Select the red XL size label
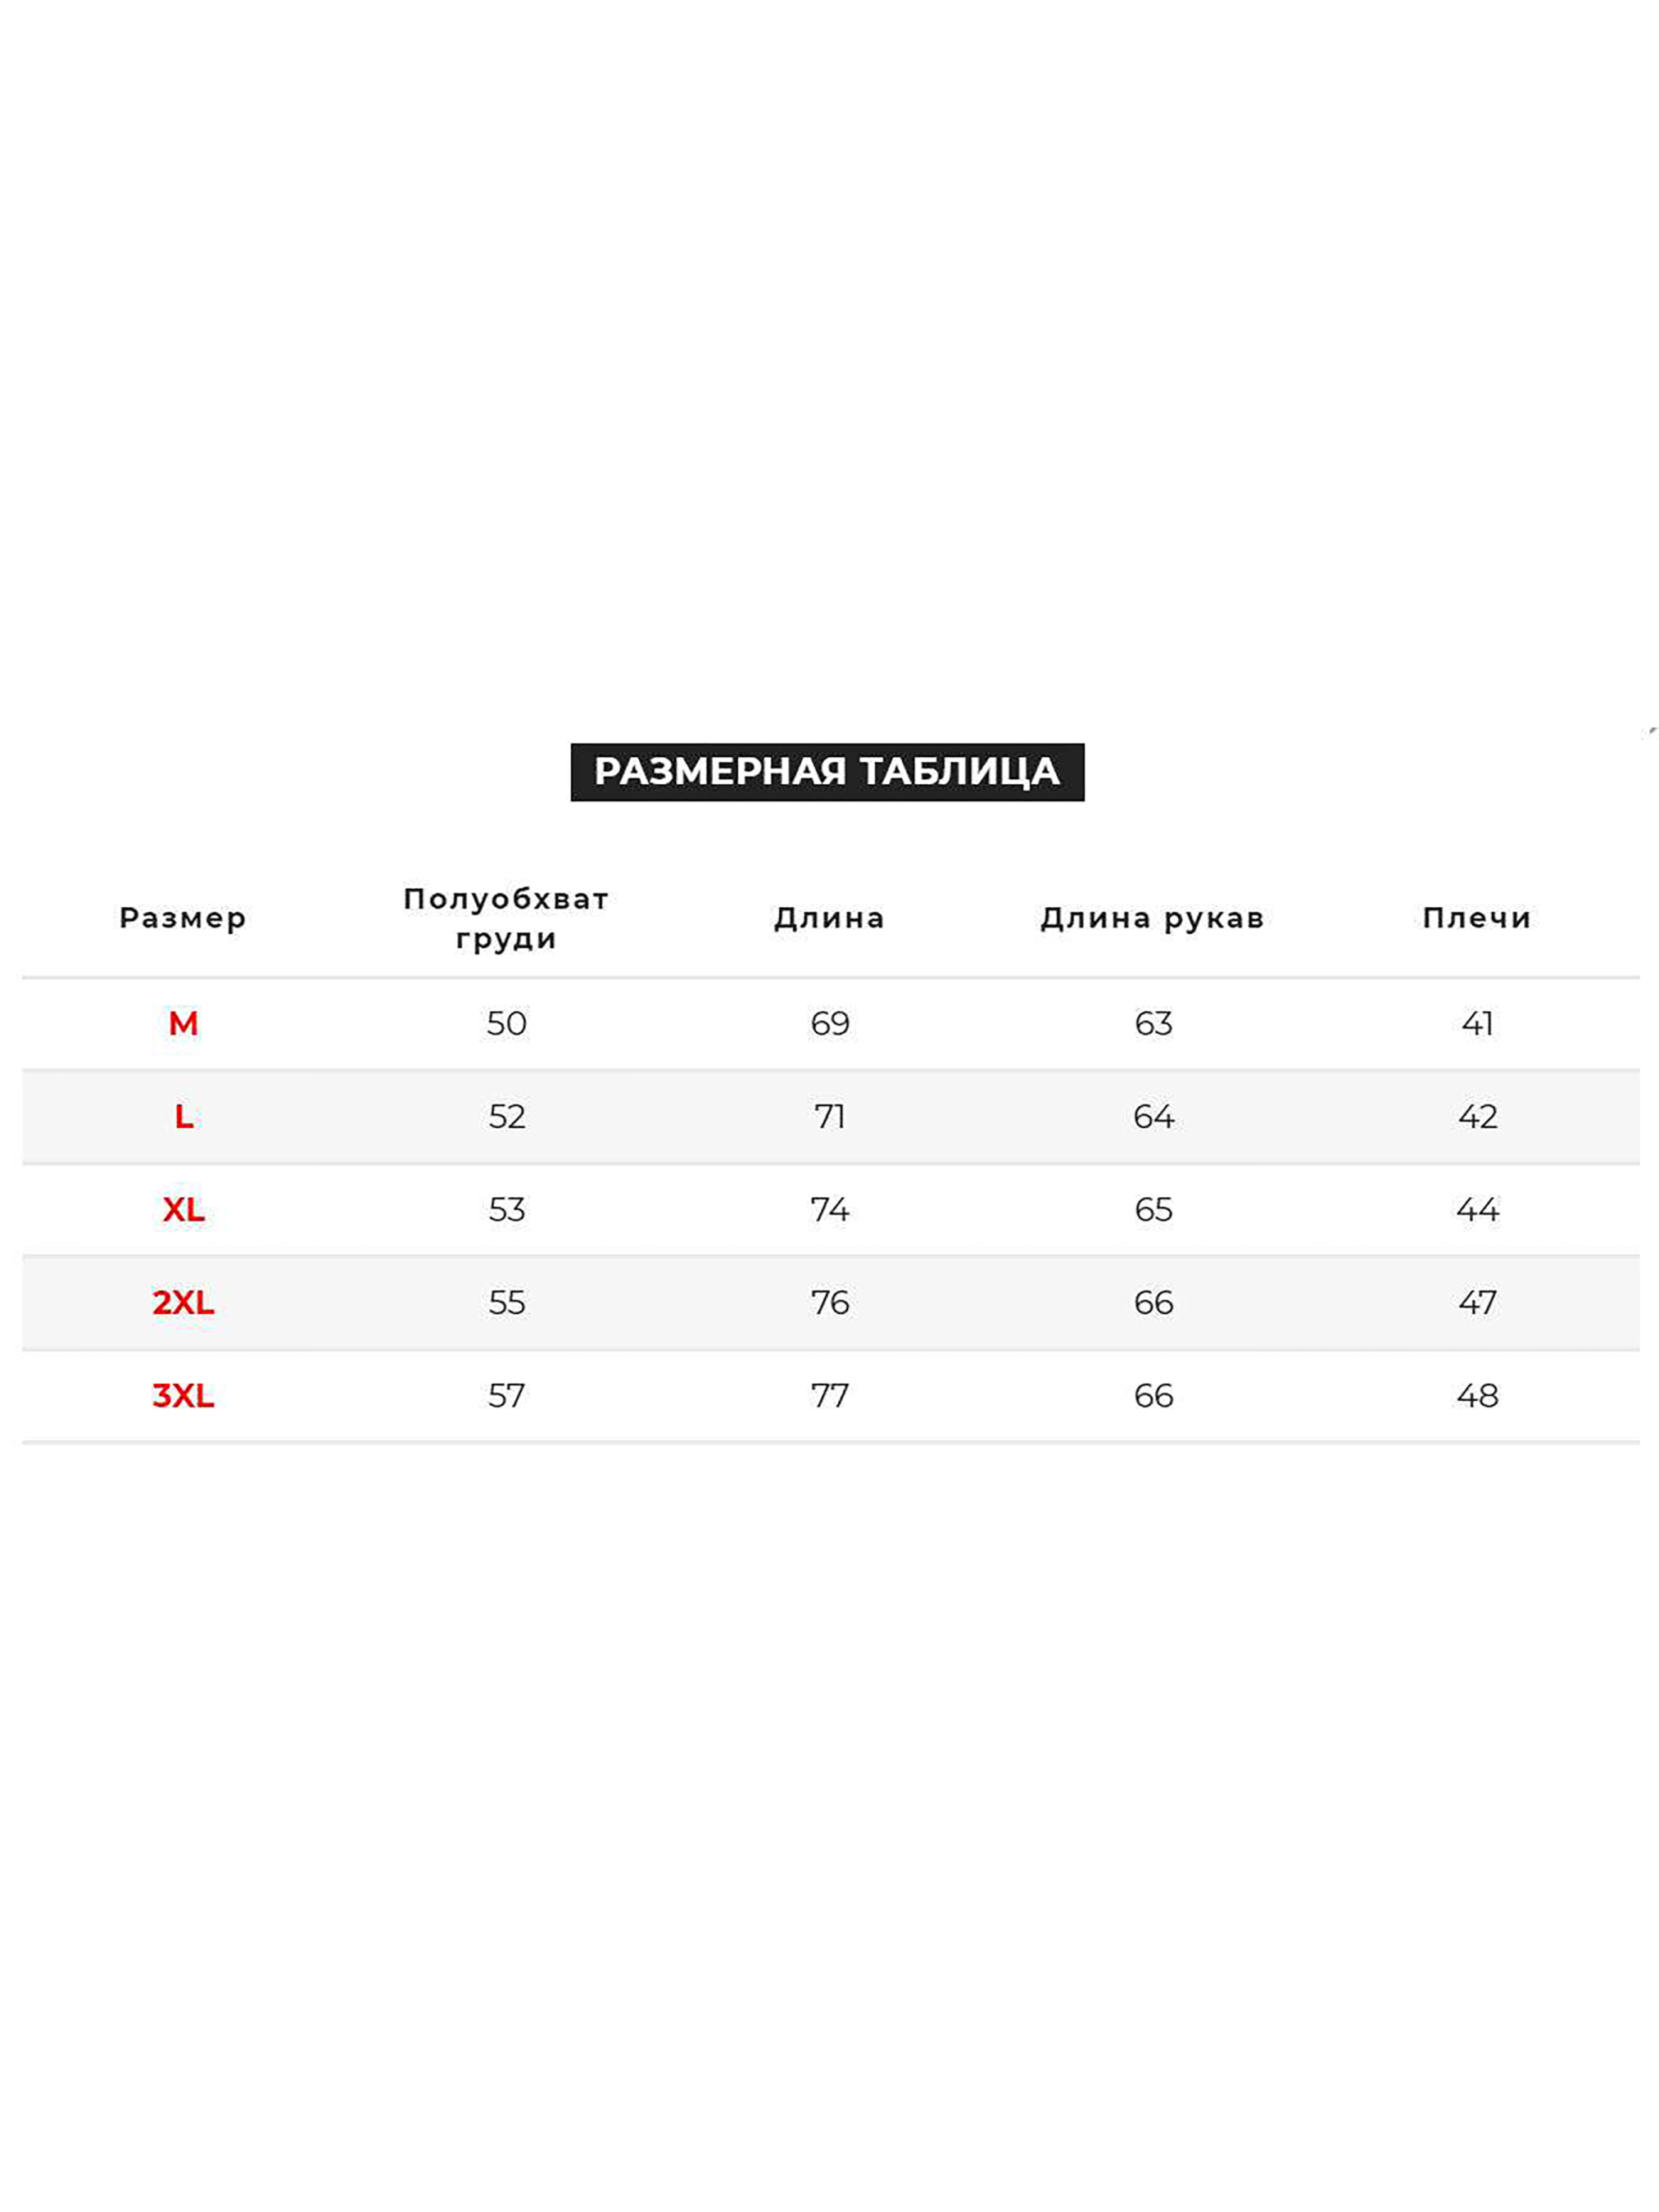1659x2212 pixels. (183, 1210)
